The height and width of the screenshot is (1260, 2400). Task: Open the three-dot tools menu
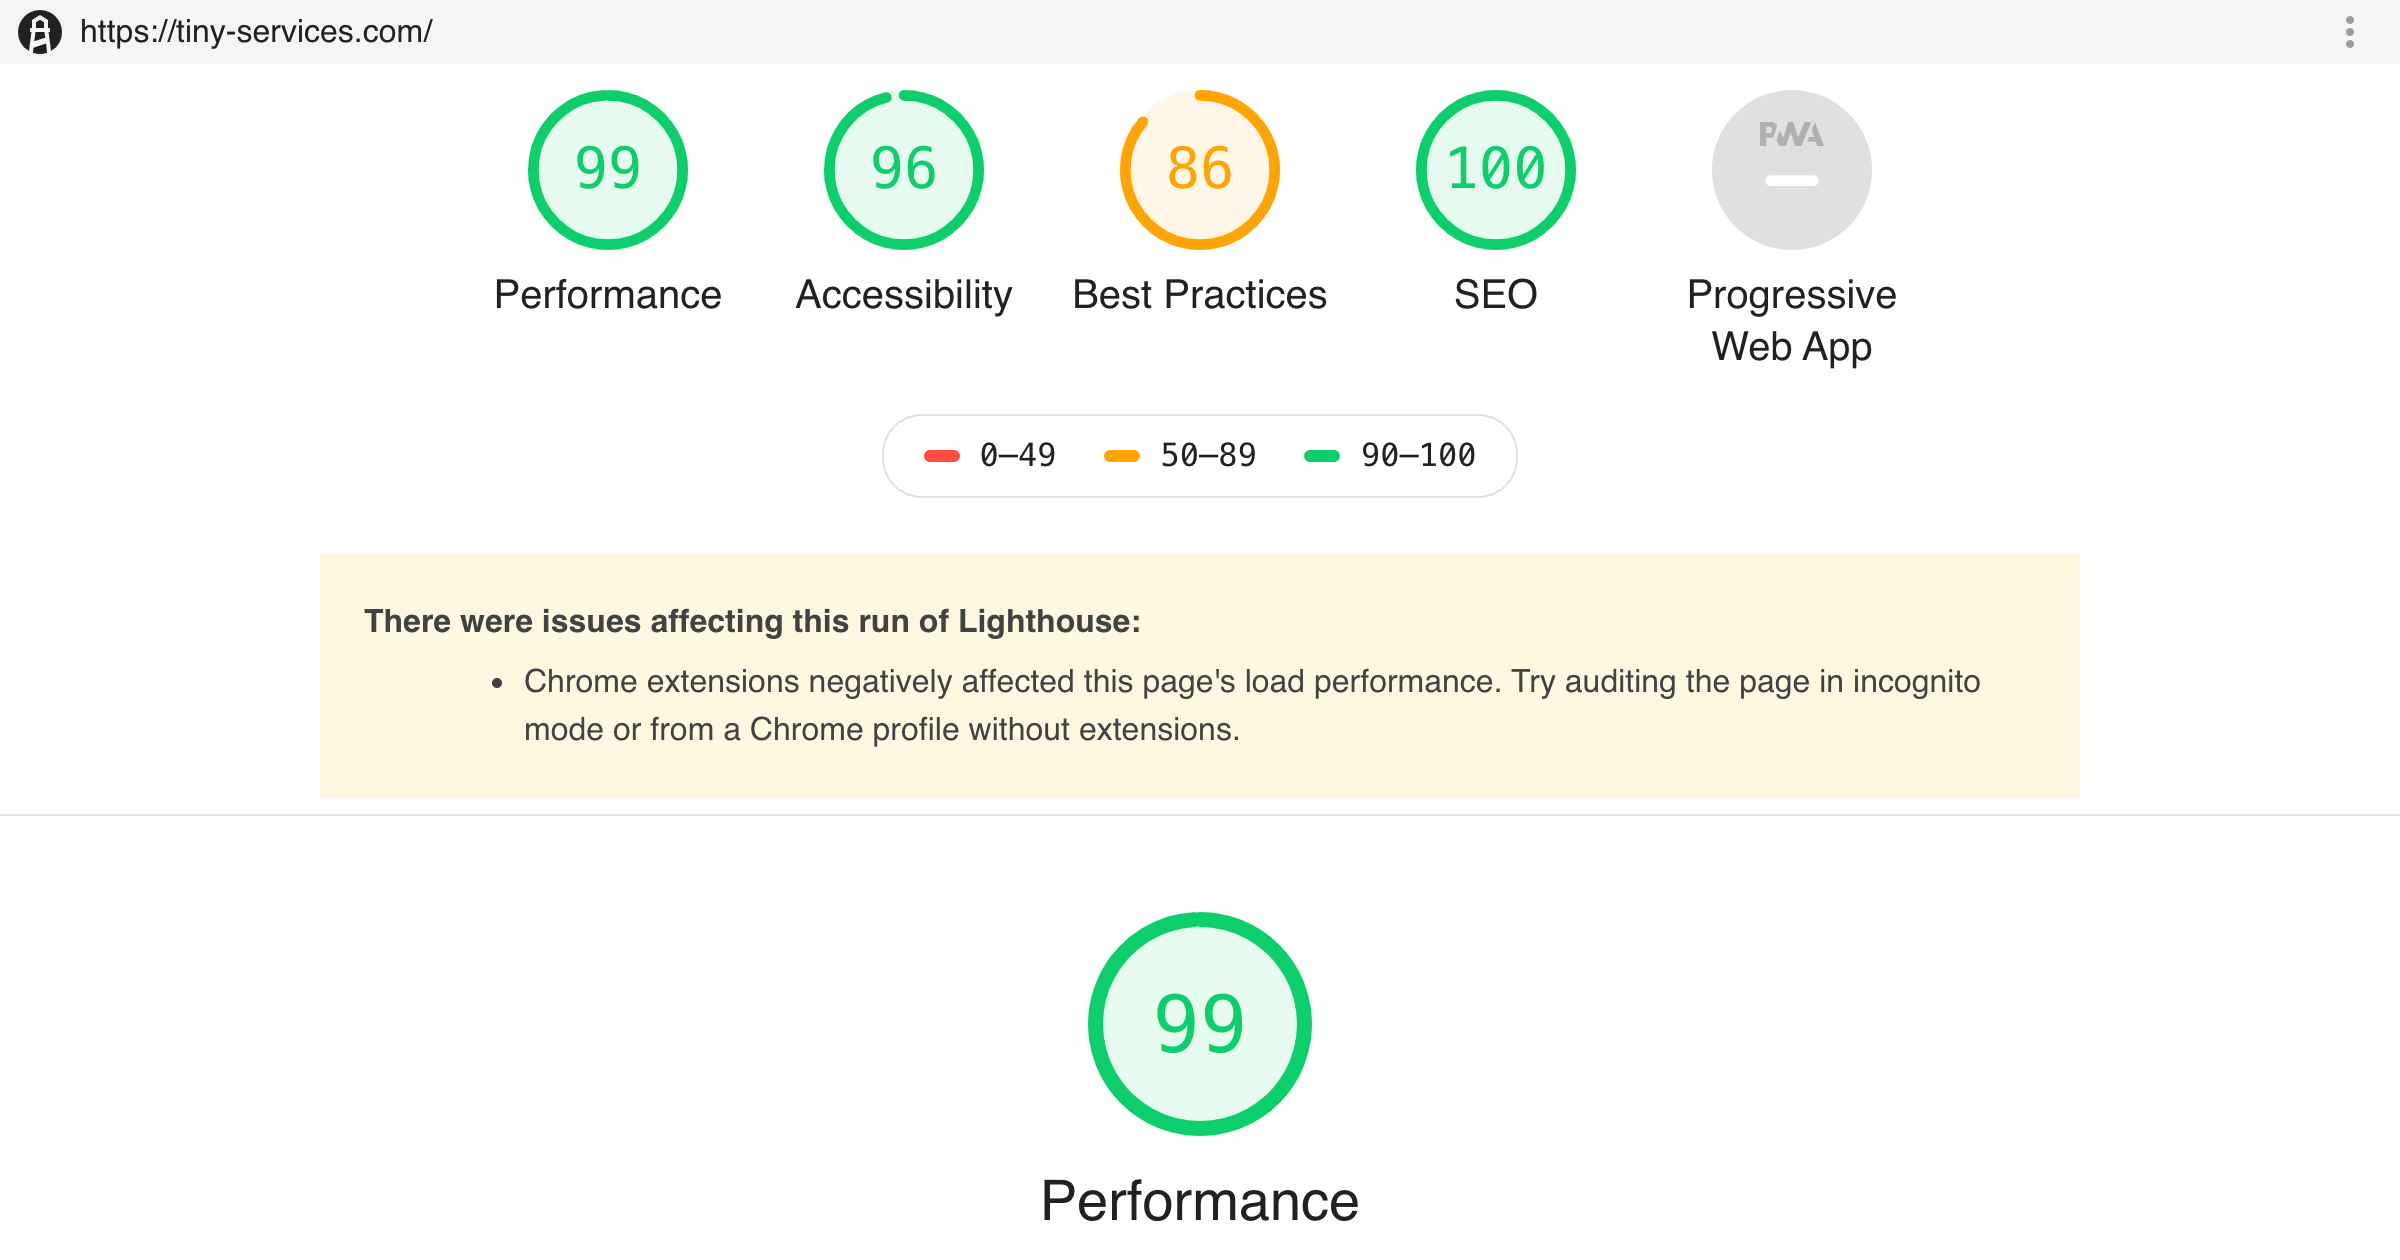click(2350, 32)
